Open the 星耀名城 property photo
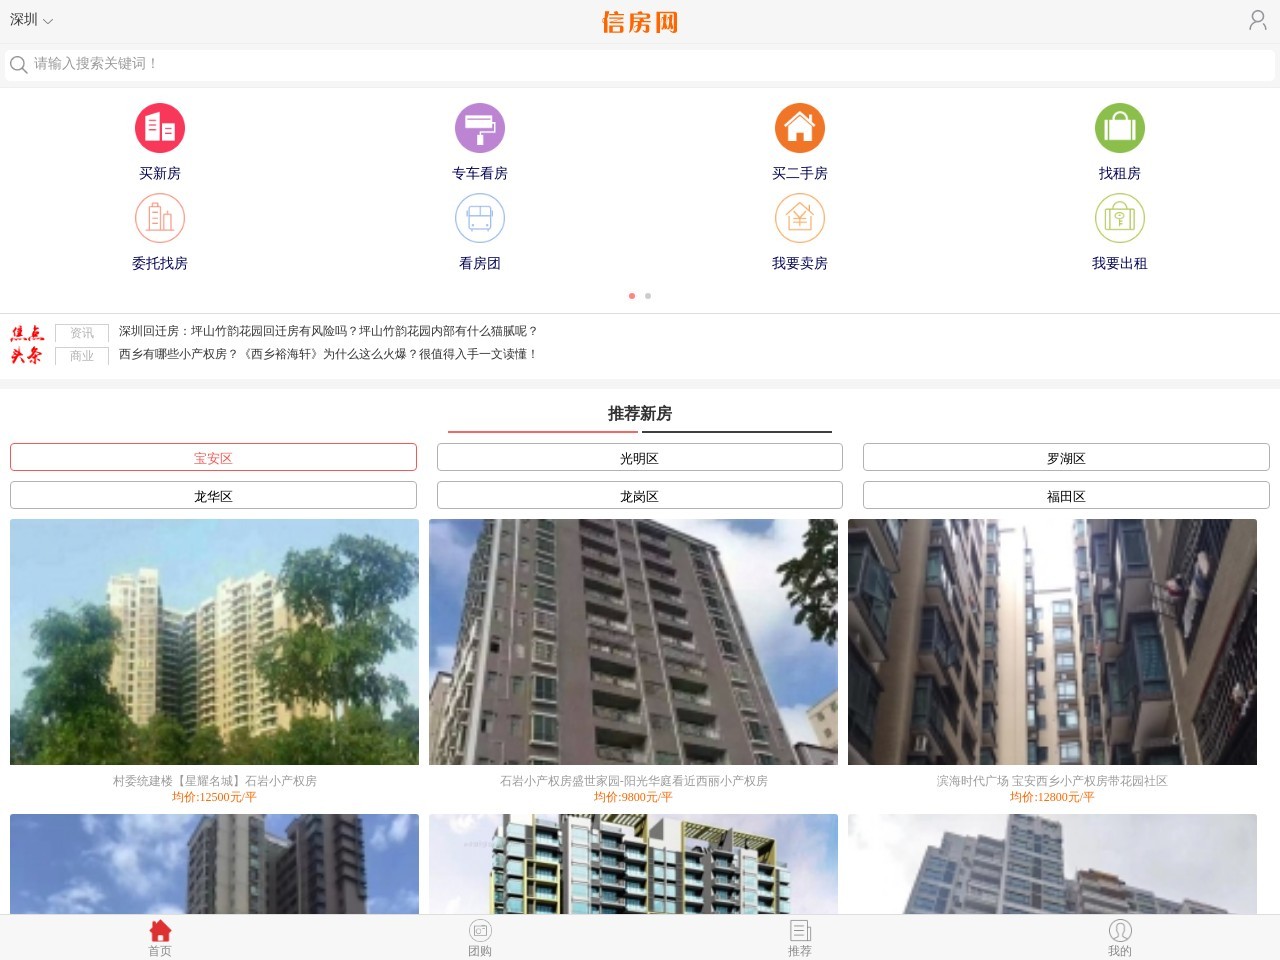The image size is (1280, 960). (214, 642)
